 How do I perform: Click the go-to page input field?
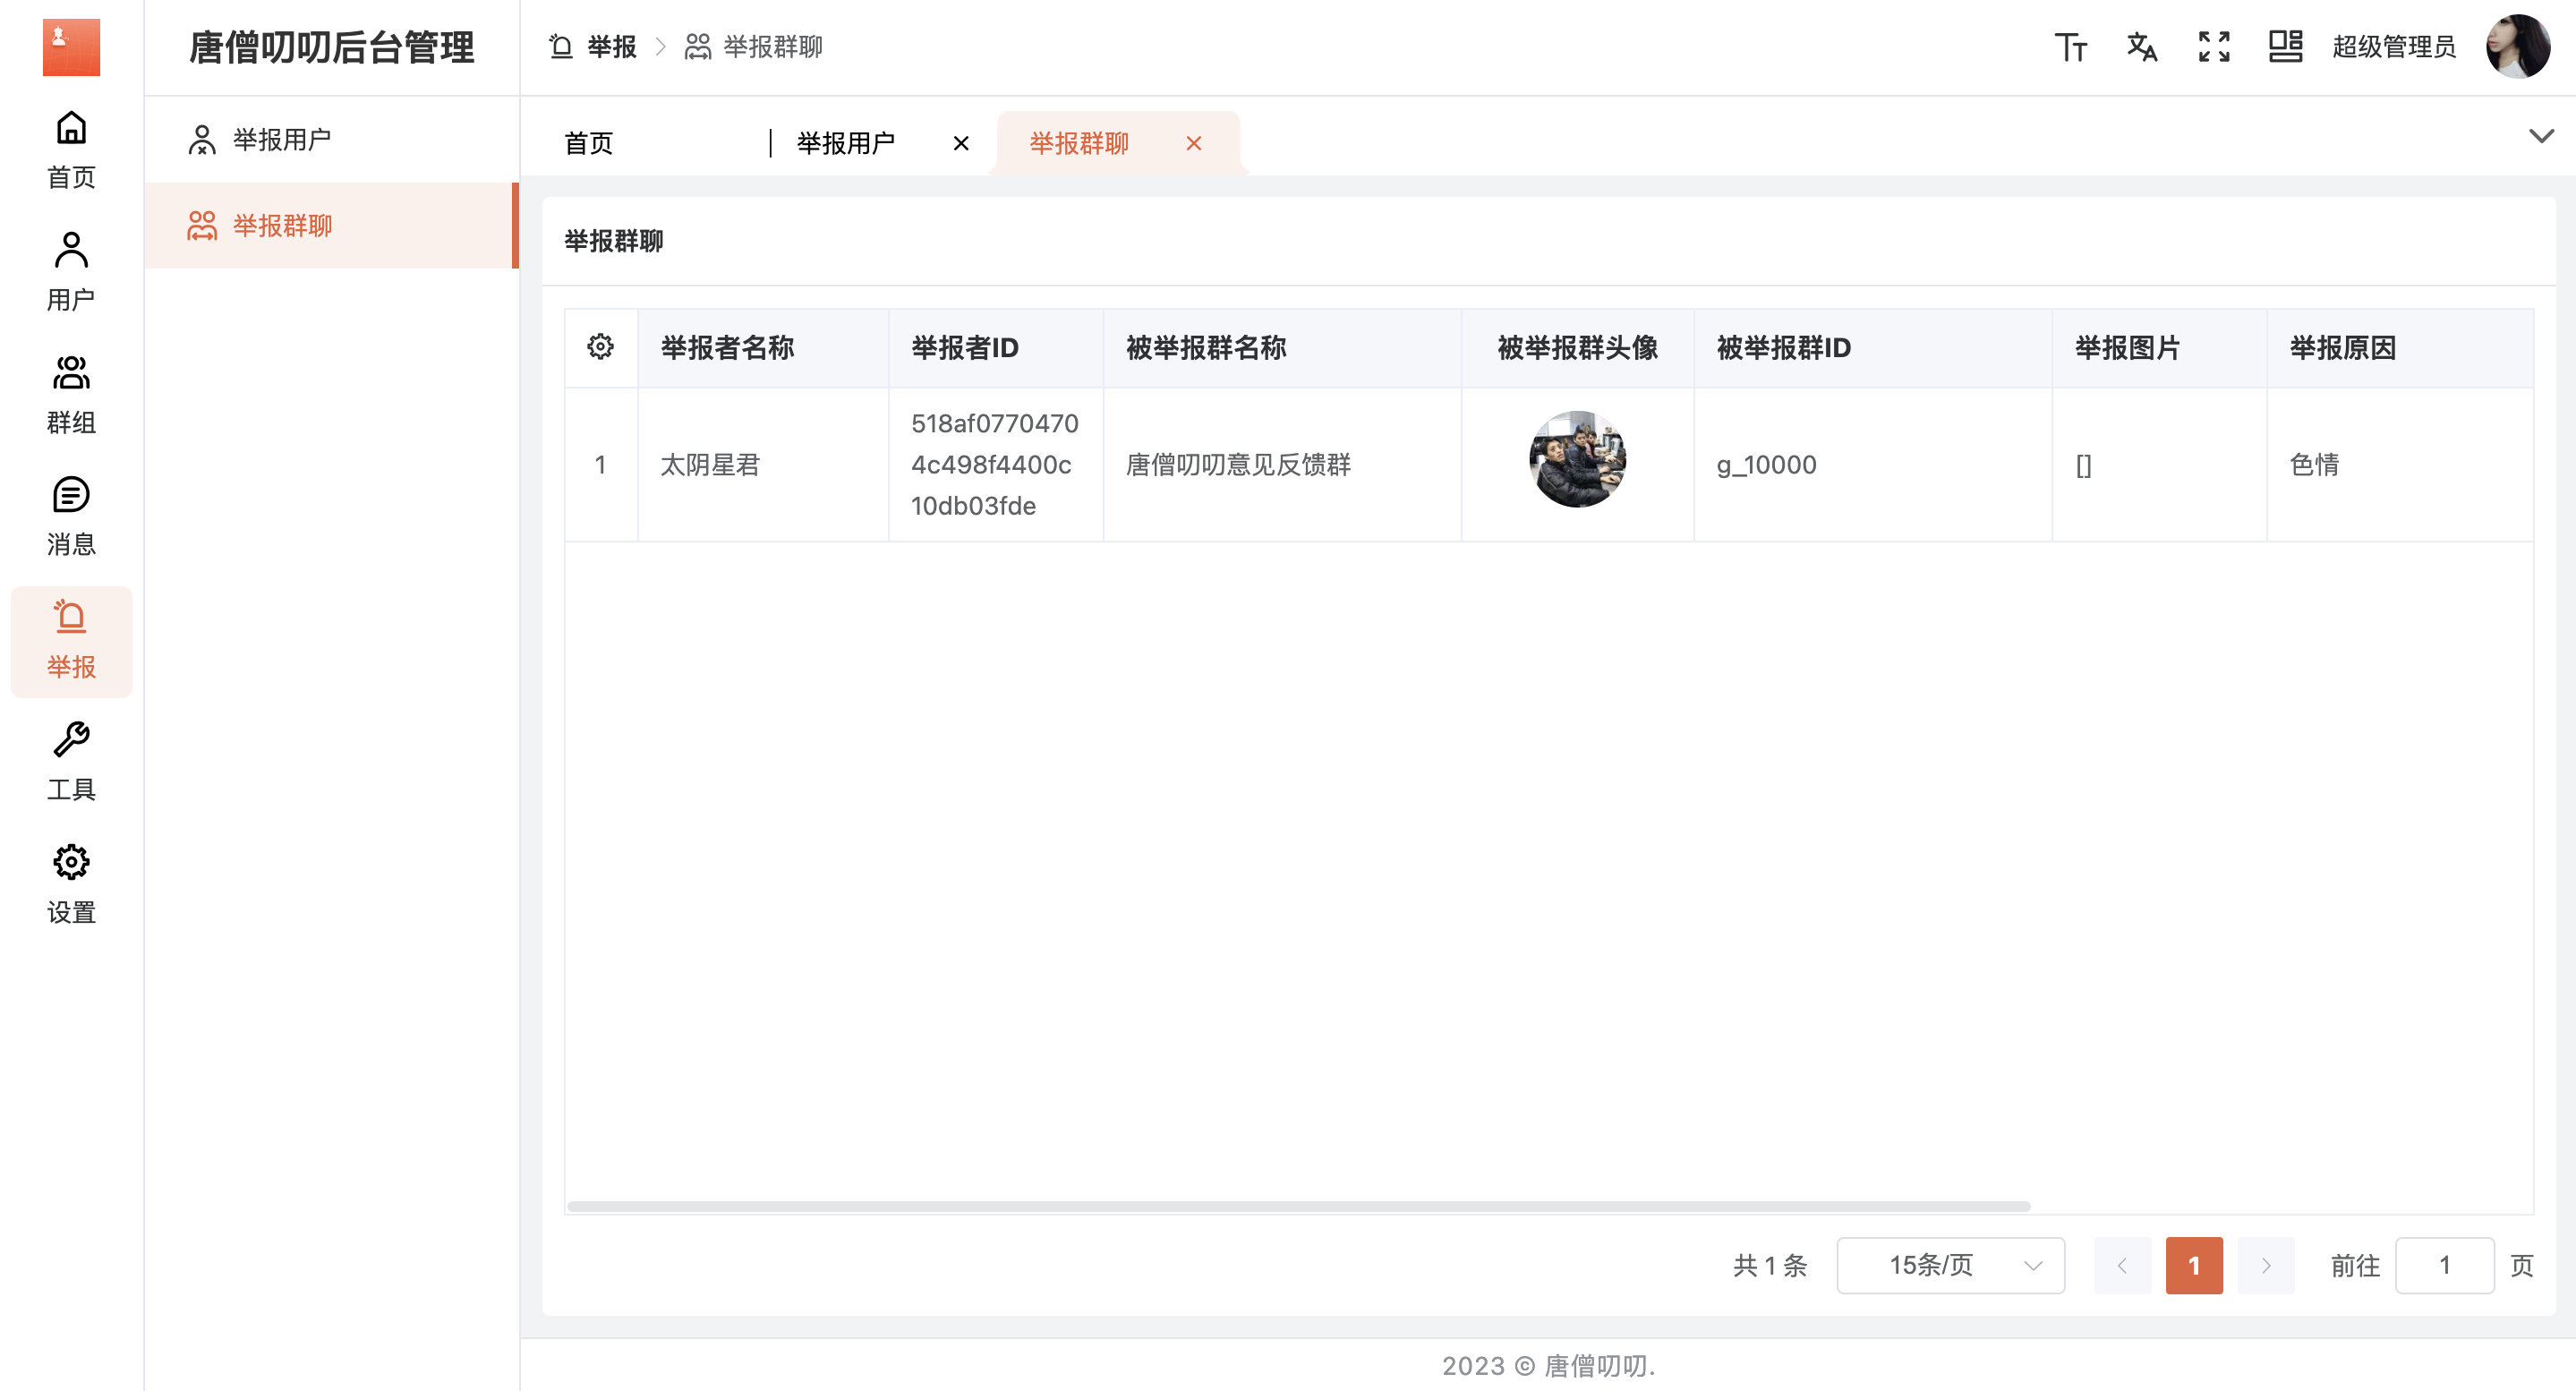pos(2443,1265)
